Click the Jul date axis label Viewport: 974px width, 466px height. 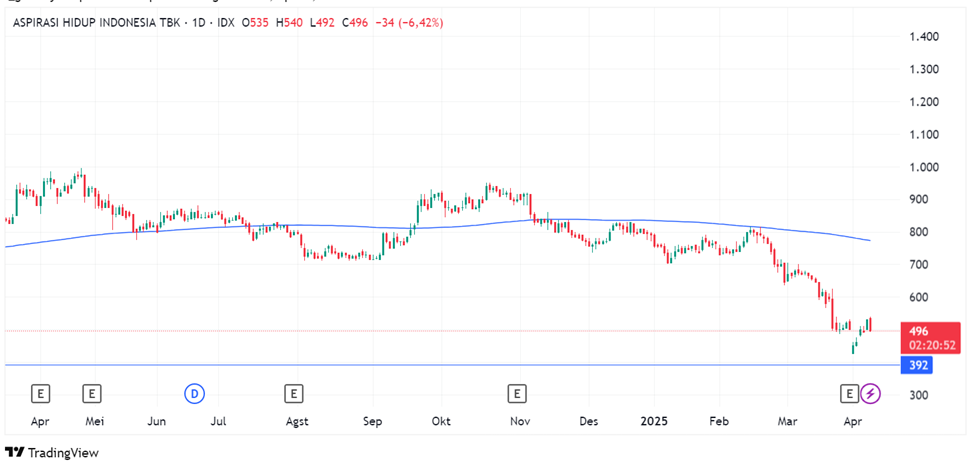click(218, 421)
